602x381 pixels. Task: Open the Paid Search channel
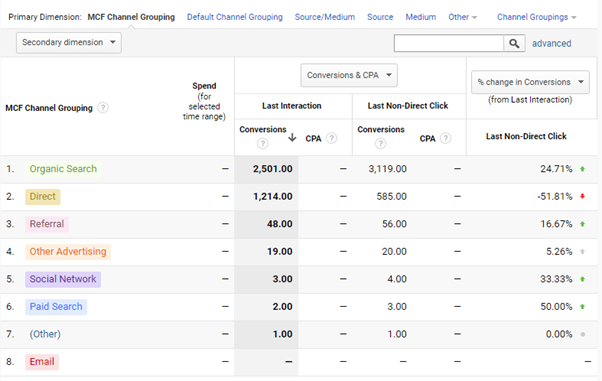click(x=56, y=307)
